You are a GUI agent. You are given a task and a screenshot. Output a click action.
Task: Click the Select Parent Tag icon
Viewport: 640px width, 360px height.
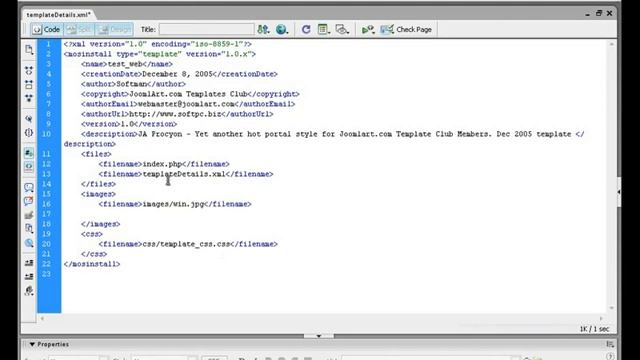(29, 119)
